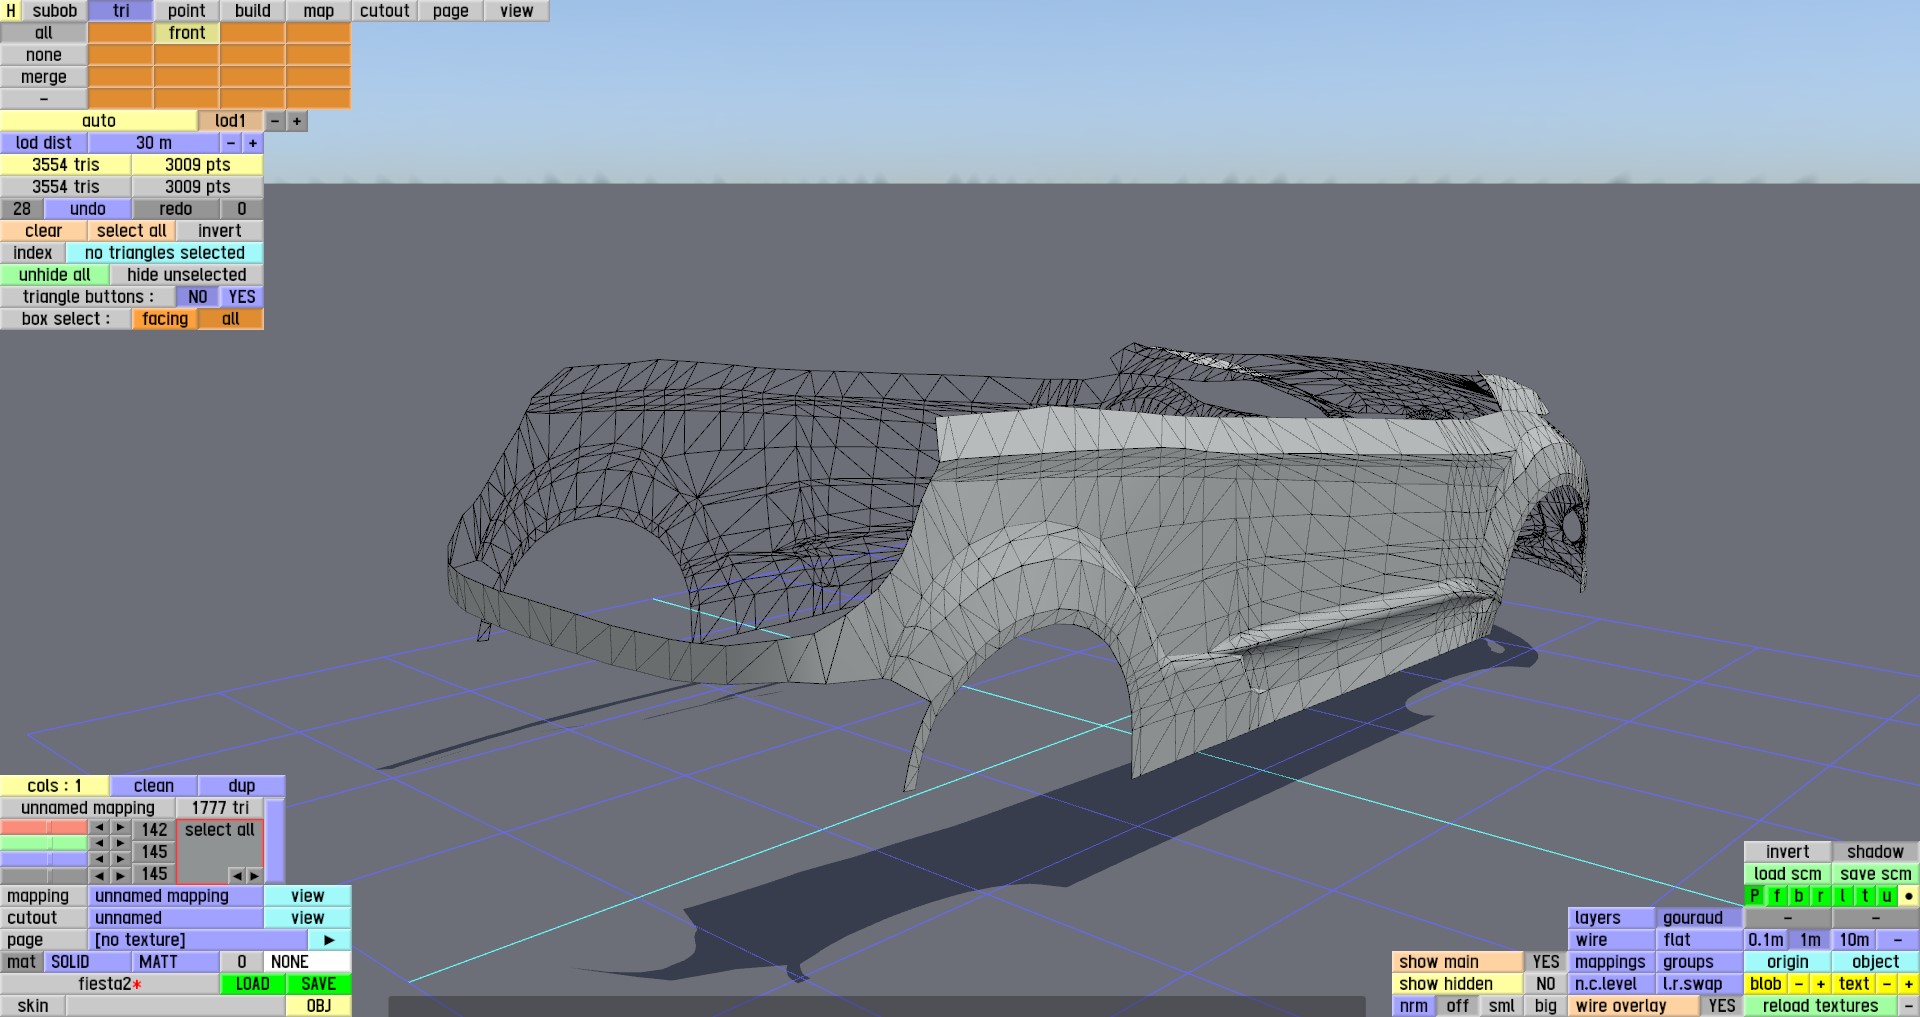This screenshot has width=1920, height=1017.
Task: Set box select mode to facing
Action: (x=165, y=319)
